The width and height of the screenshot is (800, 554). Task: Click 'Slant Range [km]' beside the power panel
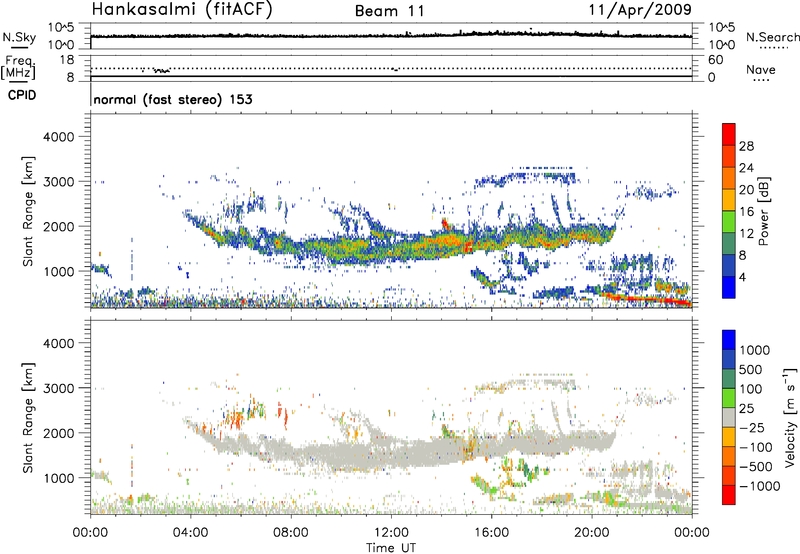point(29,211)
